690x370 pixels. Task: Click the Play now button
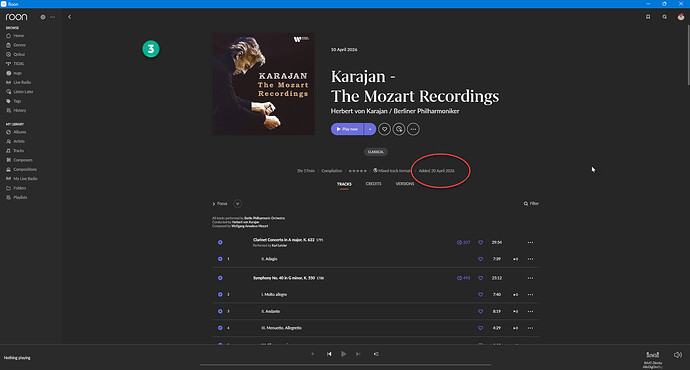tap(347, 129)
